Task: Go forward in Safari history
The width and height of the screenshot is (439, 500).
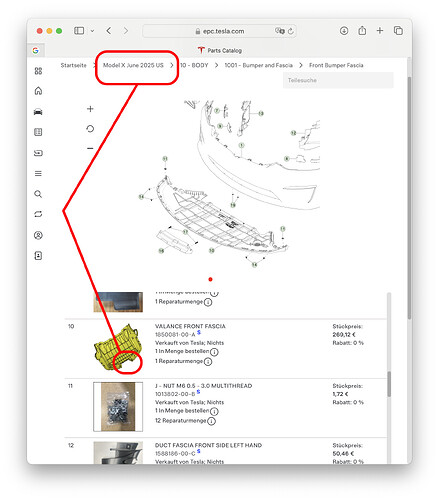Action: click(126, 31)
